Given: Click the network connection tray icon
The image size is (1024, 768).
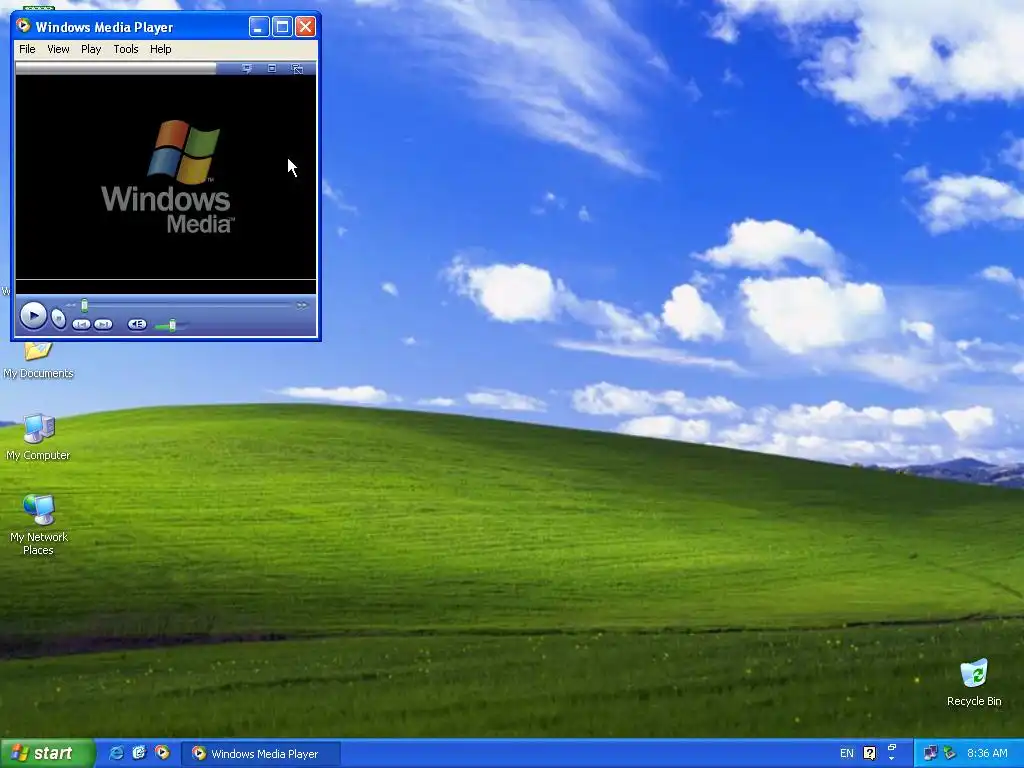Looking at the screenshot, I should coord(930,754).
